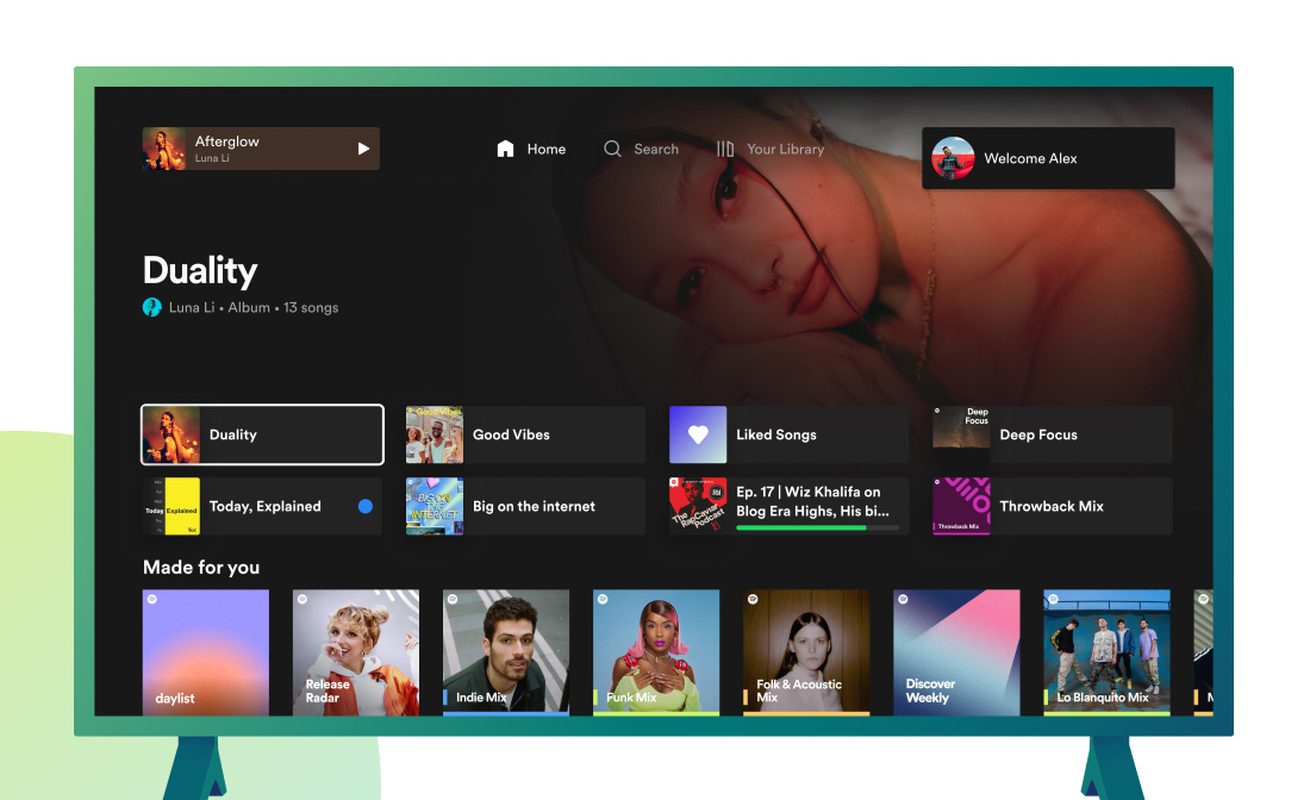Open the Ep. 17 Wiz Khalifa episode

(x=789, y=506)
